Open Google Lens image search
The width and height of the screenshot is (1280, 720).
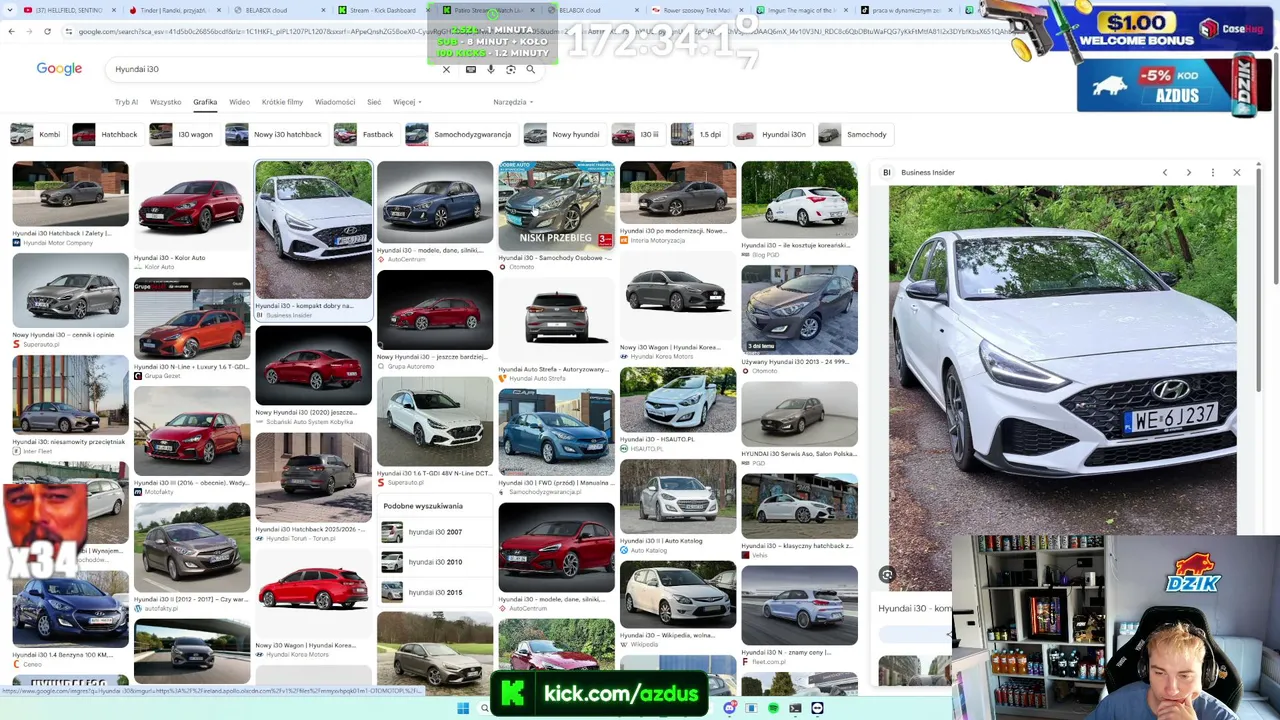pos(511,69)
